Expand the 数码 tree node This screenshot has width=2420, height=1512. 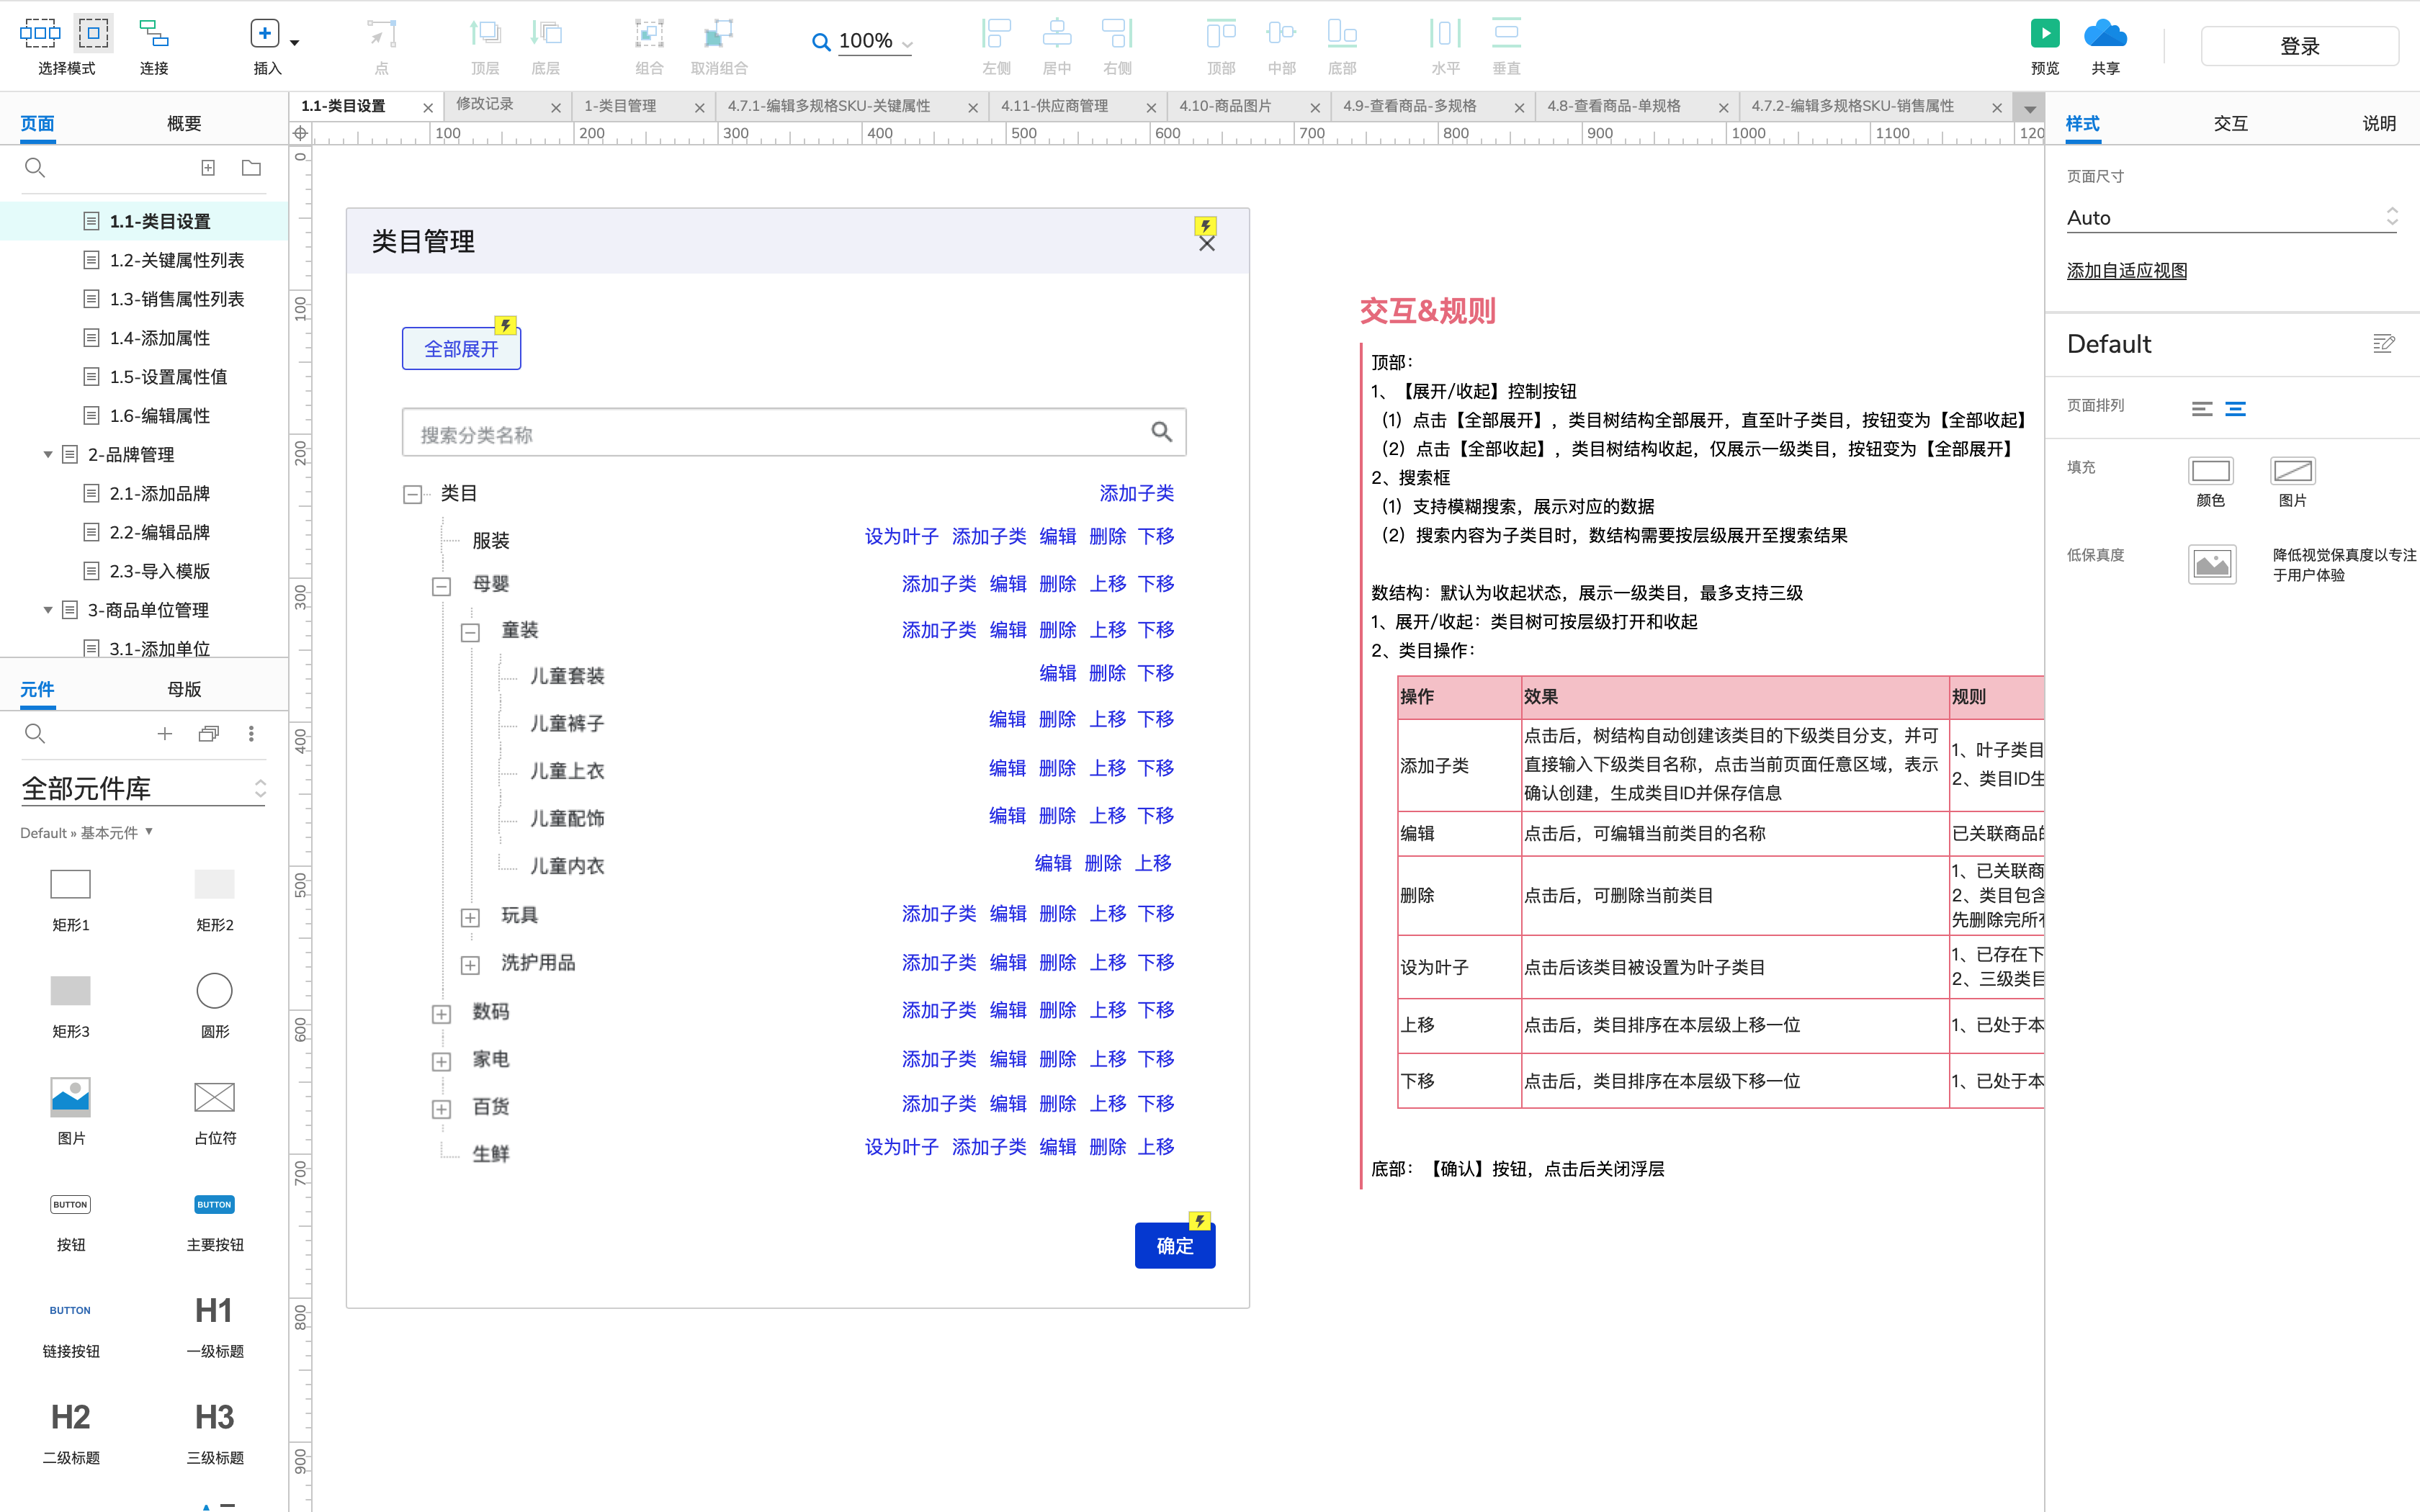tap(441, 1014)
